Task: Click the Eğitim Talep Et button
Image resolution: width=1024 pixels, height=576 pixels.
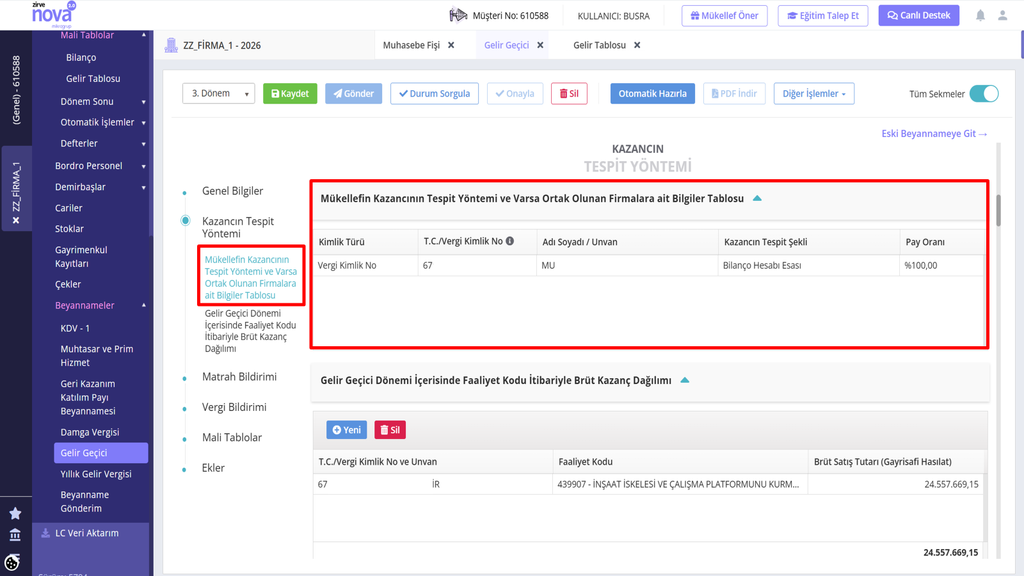Action: click(x=823, y=16)
